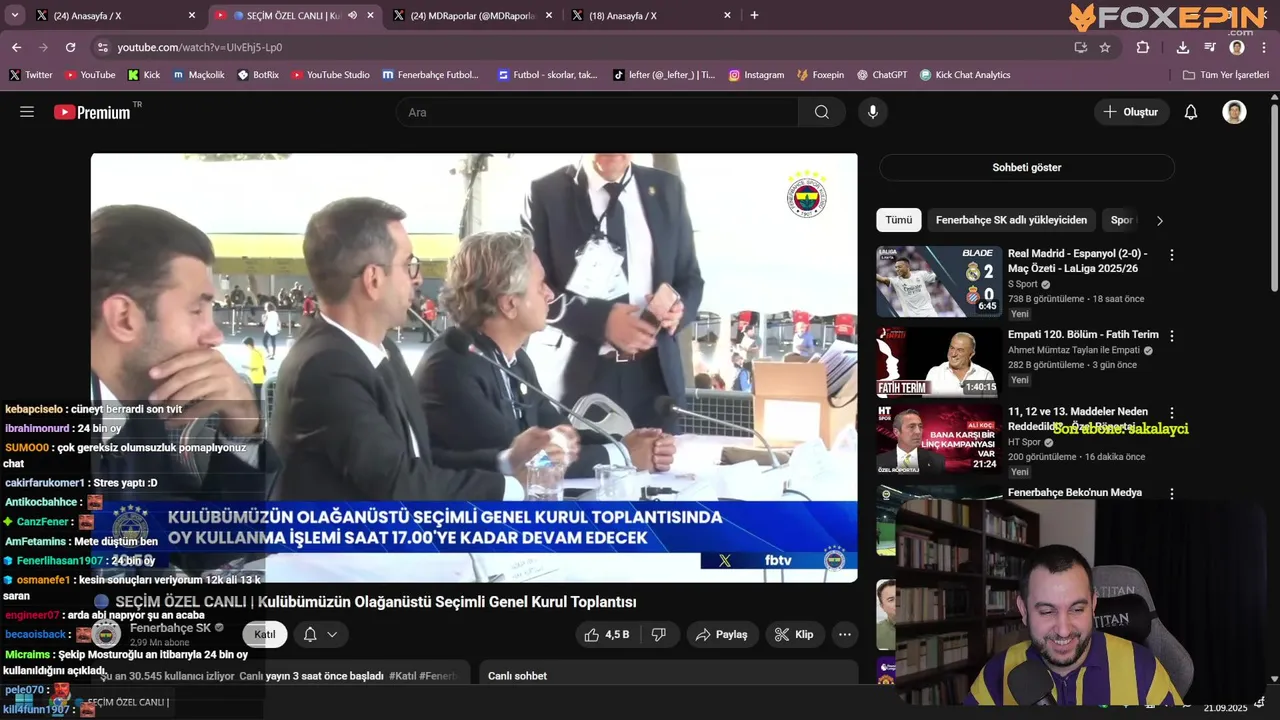
Task: Open the Oluştur create menu
Action: [x=1131, y=112]
